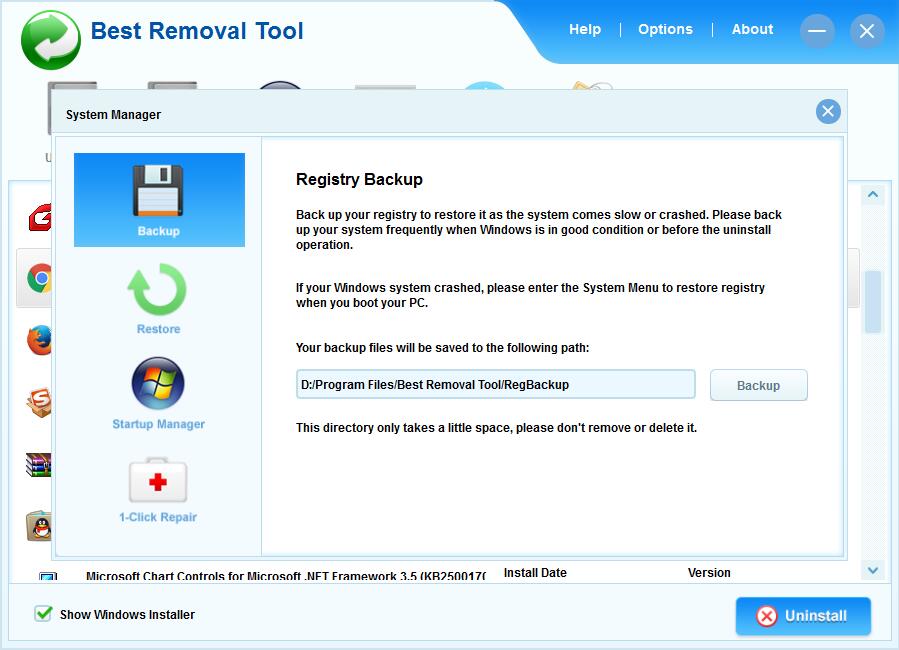The width and height of the screenshot is (899, 650).
Task: Select the Firefox entry in program list
Action: tap(39, 340)
